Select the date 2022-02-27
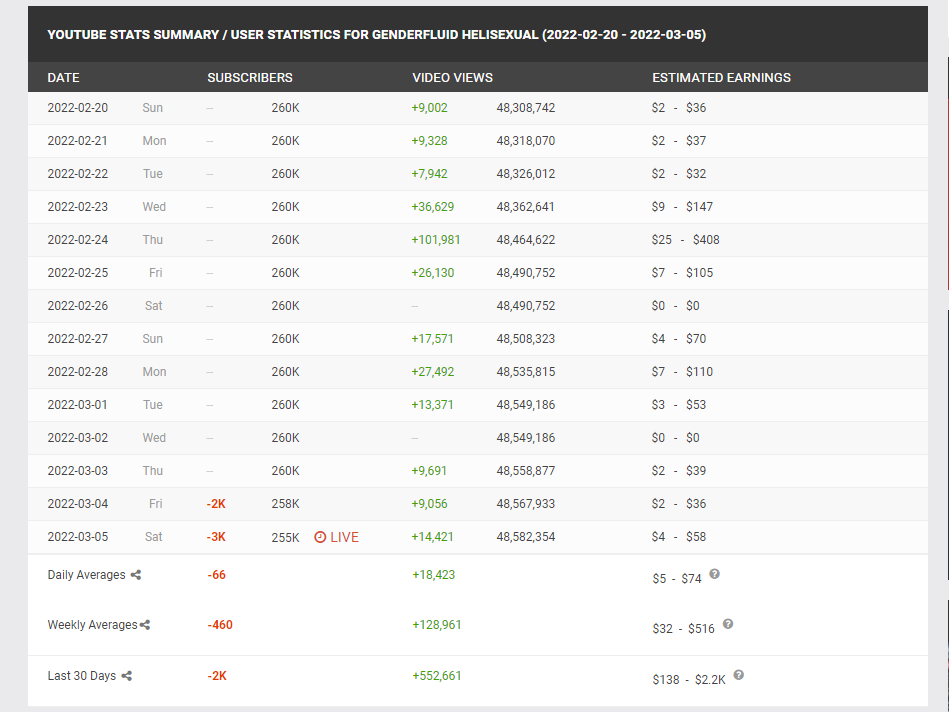Image resolution: width=949 pixels, height=712 pixels. 78,338
